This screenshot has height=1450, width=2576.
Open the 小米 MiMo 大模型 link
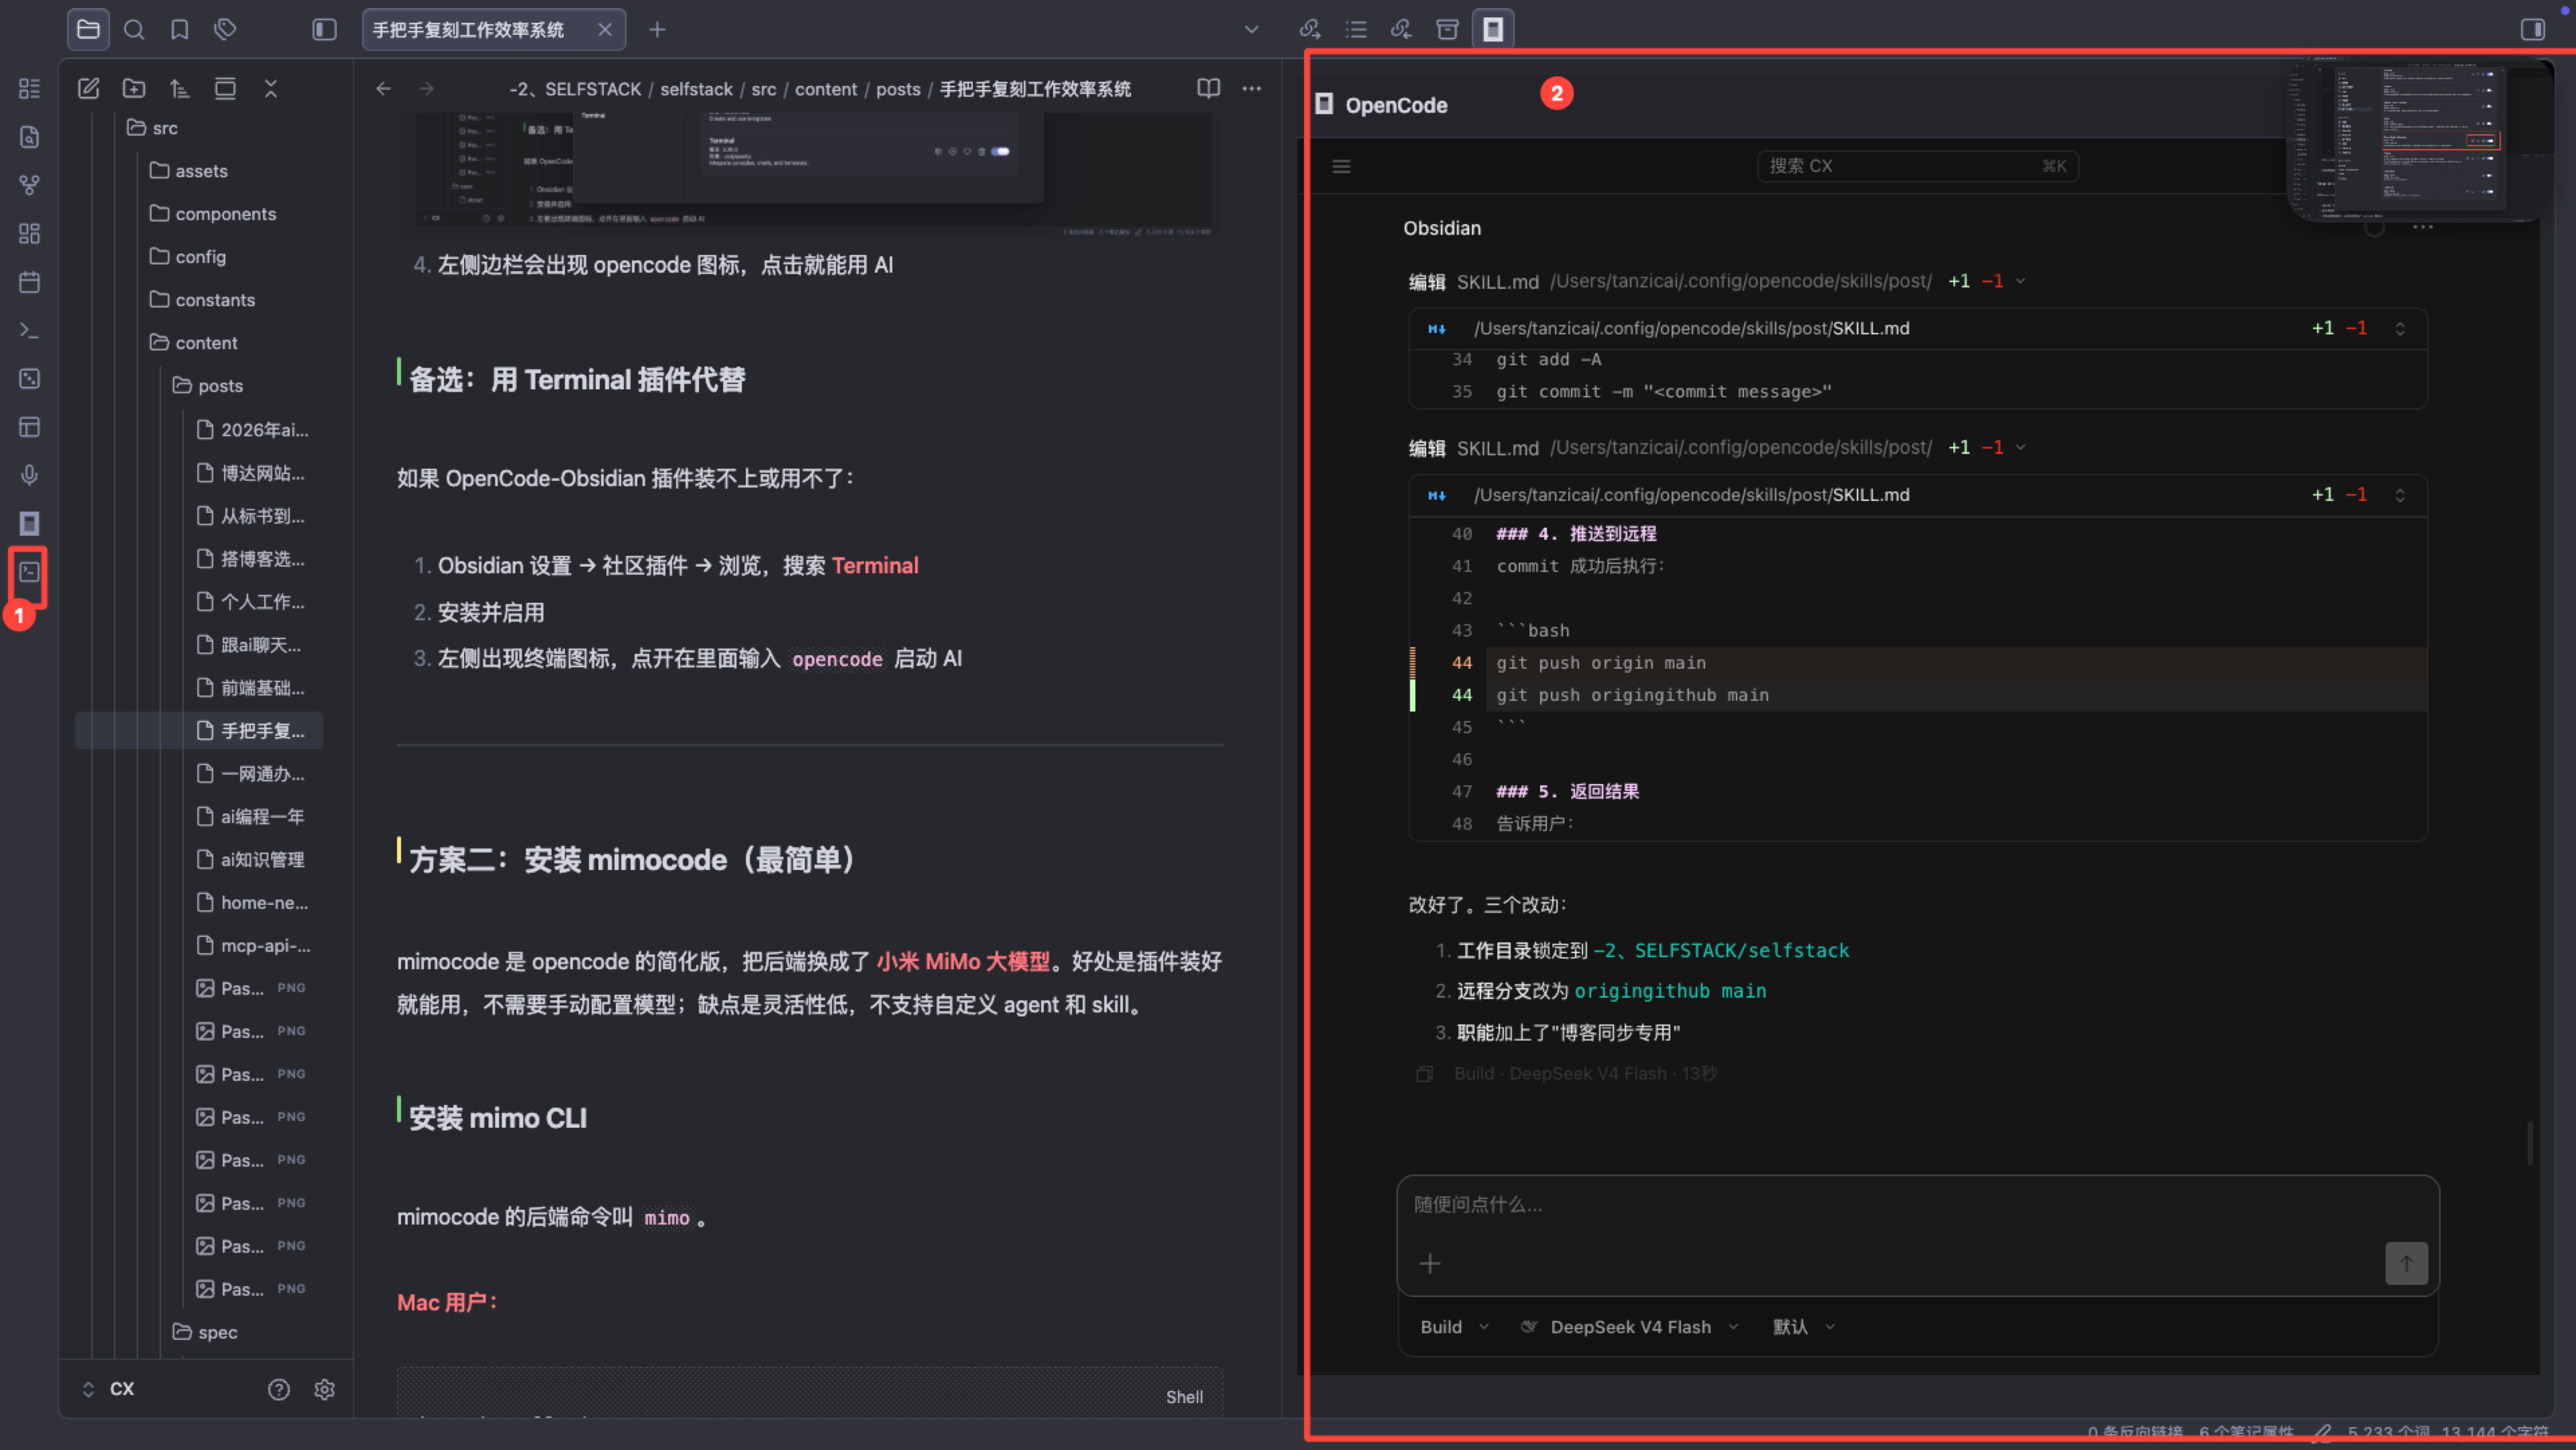tap(963, 962)
